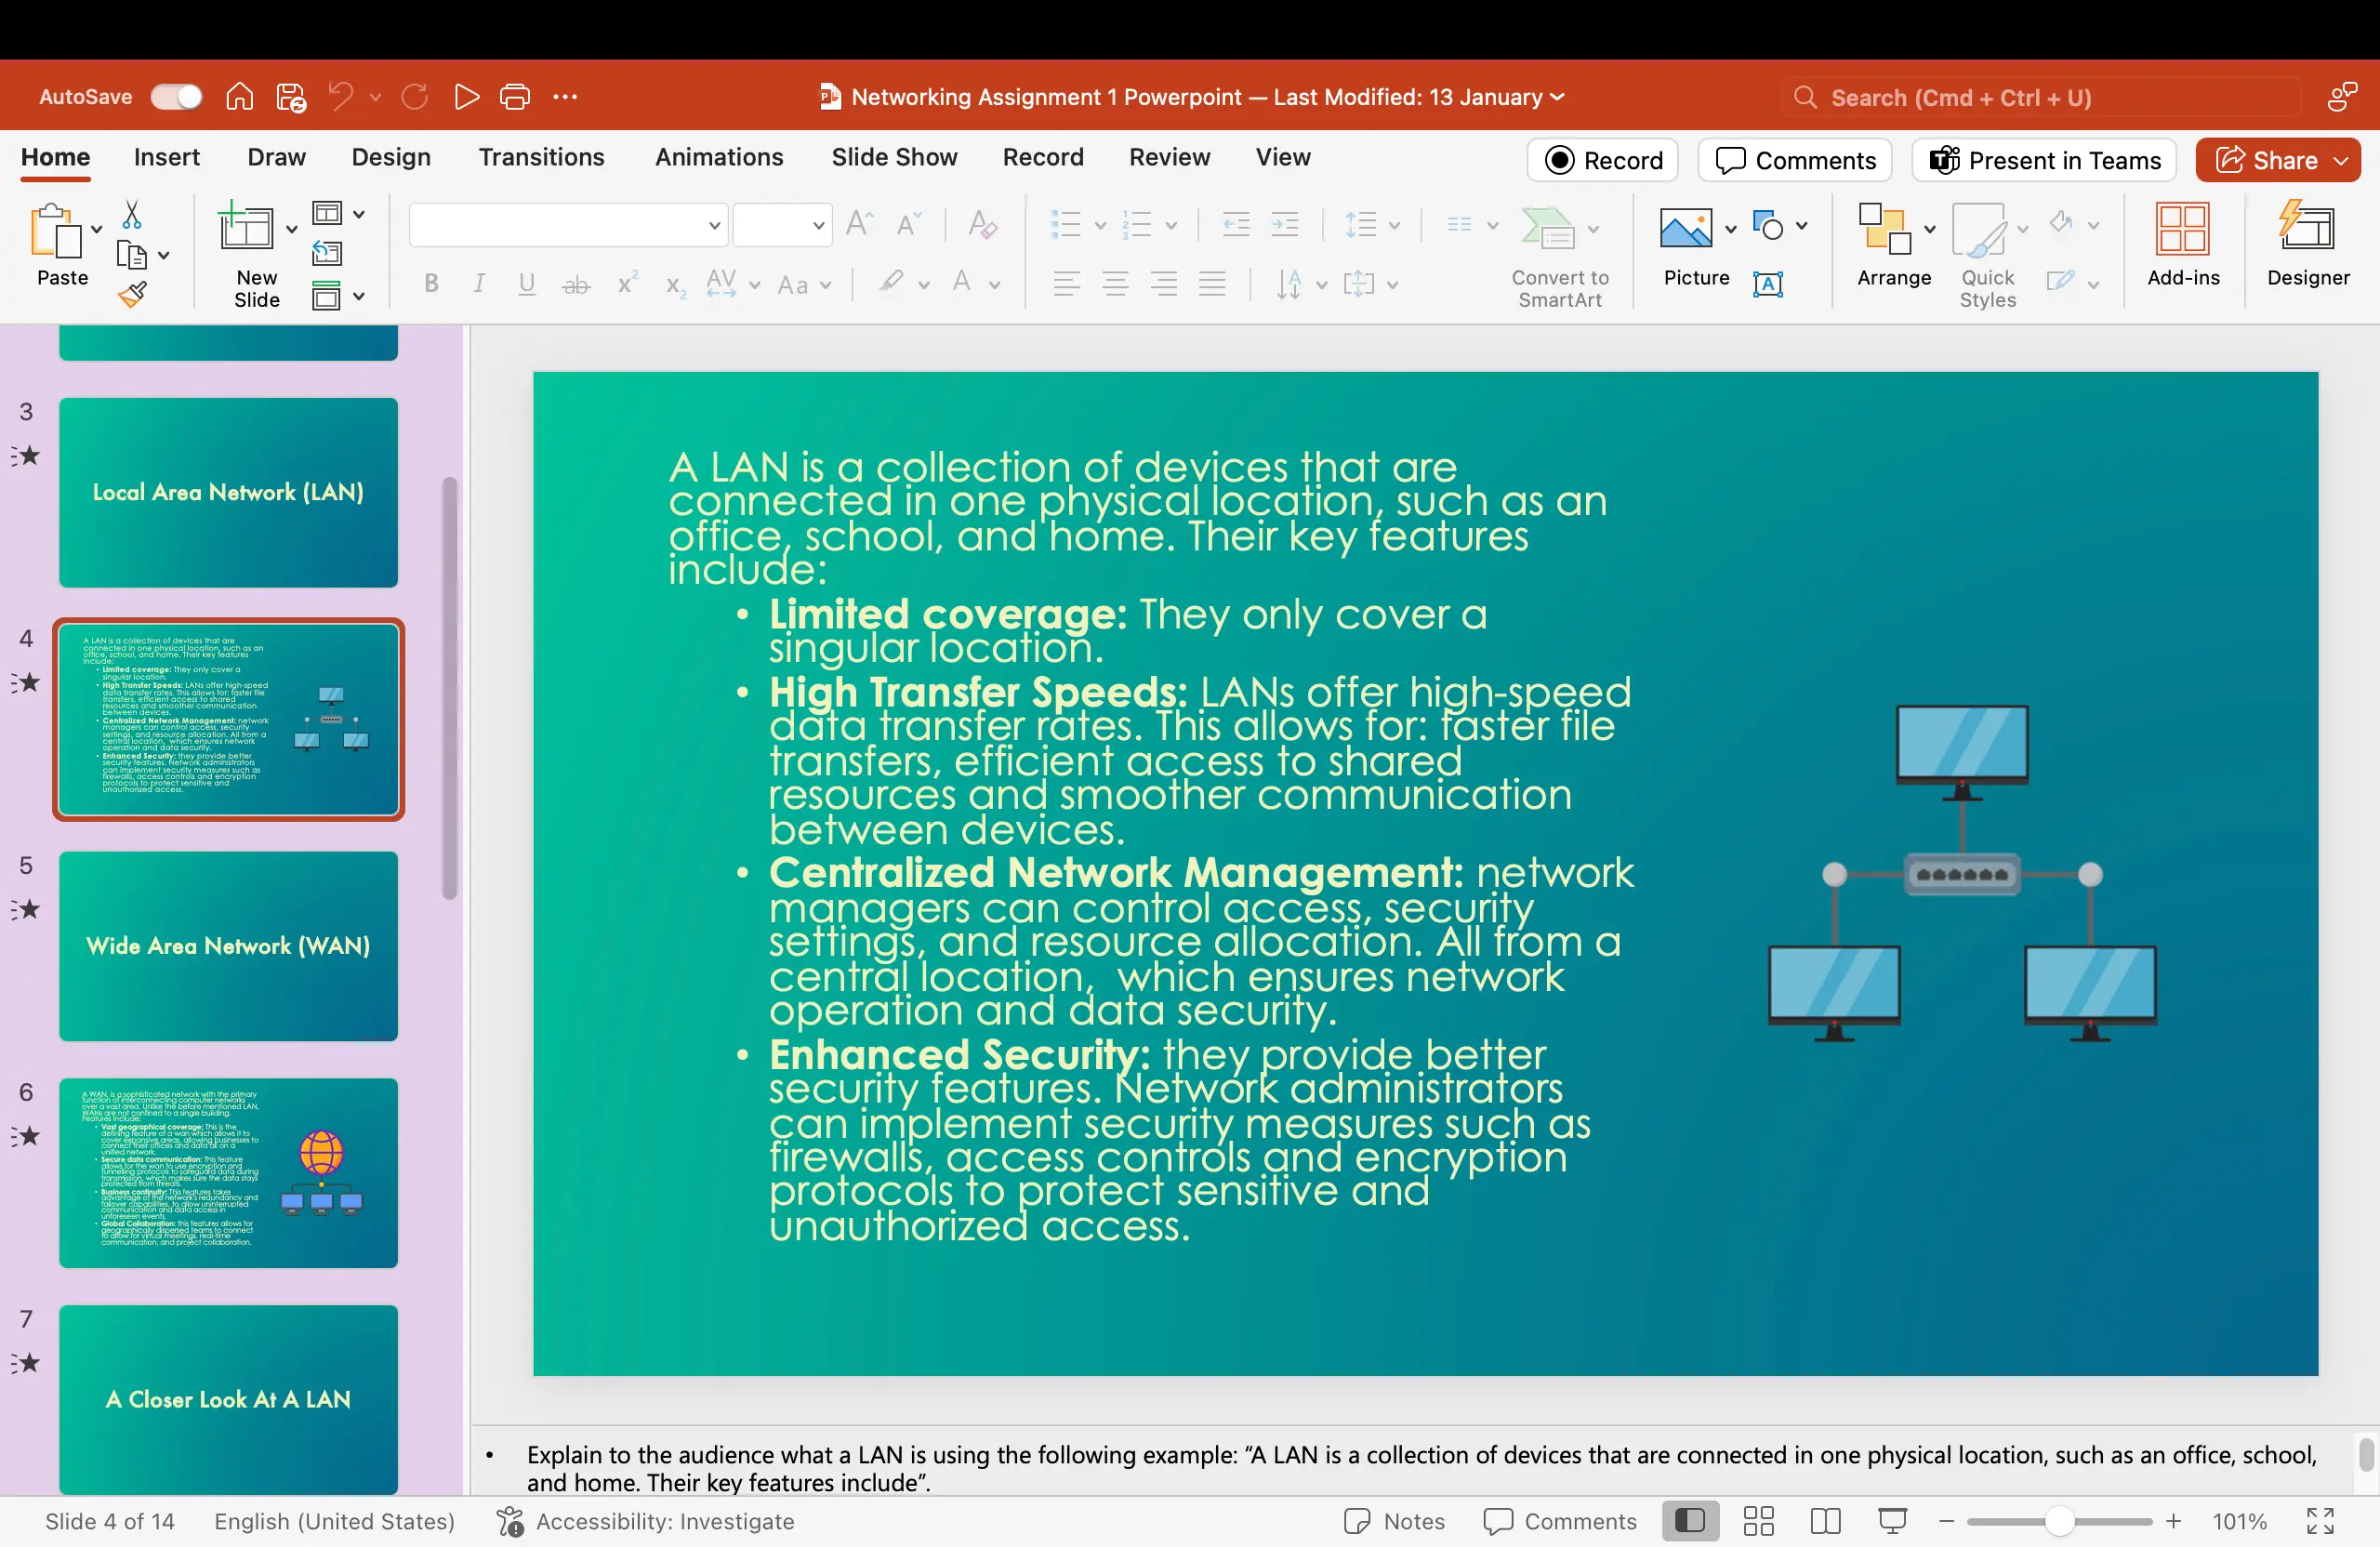Switch to the Transitions tab
The width and height of the screenshot is (2380, 1547).
[x=541, y=157]
